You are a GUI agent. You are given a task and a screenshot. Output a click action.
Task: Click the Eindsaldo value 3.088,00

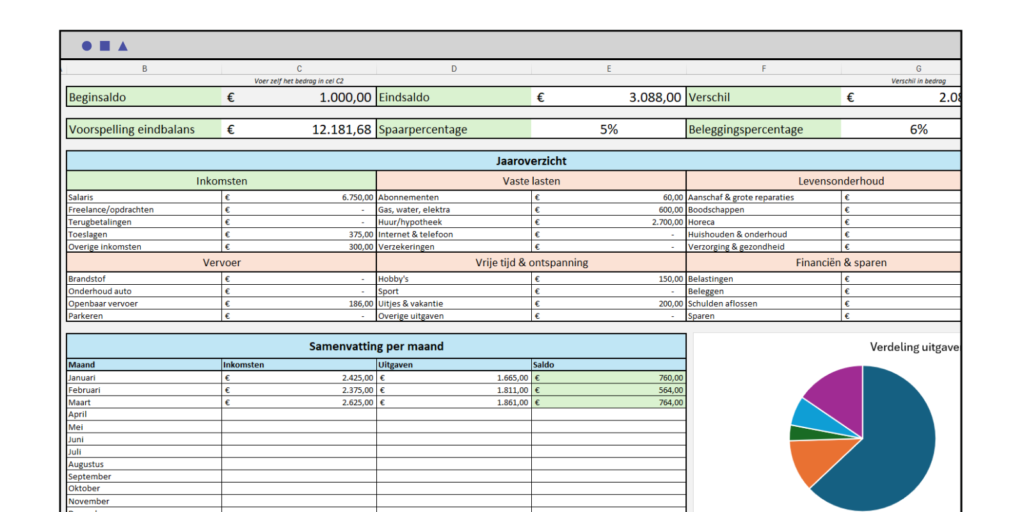609,97
